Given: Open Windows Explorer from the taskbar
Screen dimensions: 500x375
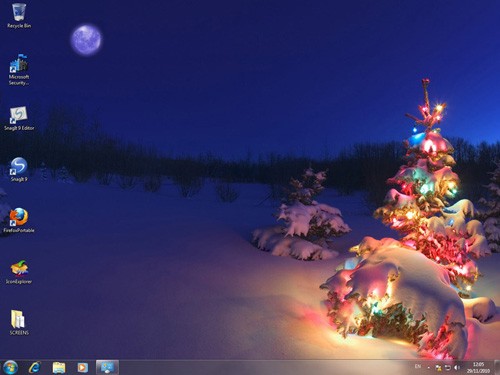Looking at the screenshot, I should [x=59, y=367].
